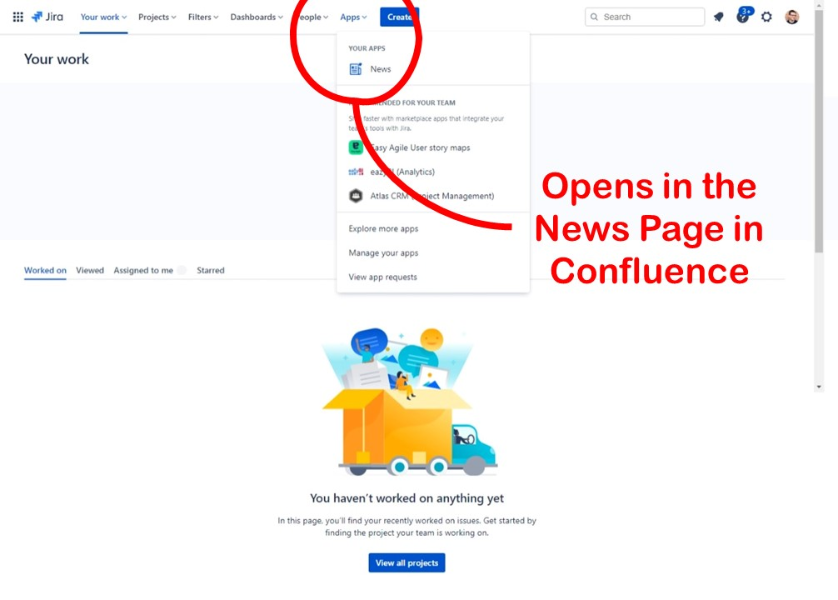Open the notifications bell icon

[x=718, y=17]
